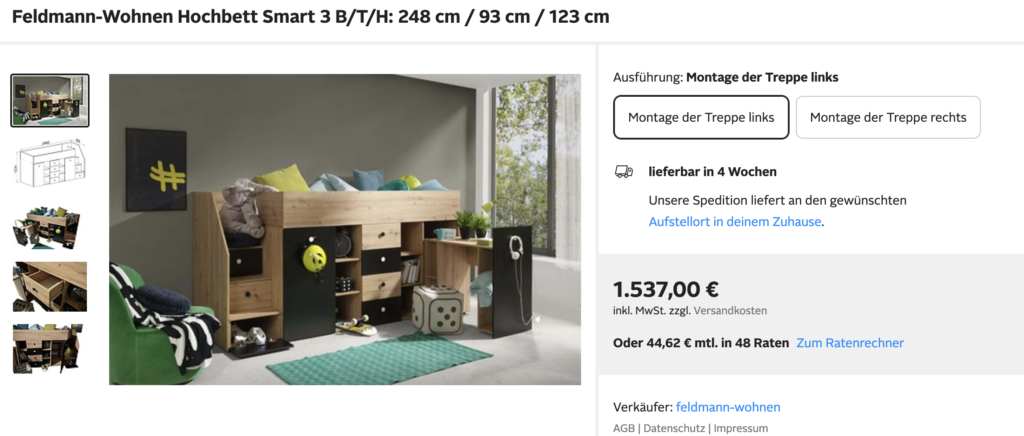Open the Impressum link
The image size is (1024, 436).
(741, 428)
